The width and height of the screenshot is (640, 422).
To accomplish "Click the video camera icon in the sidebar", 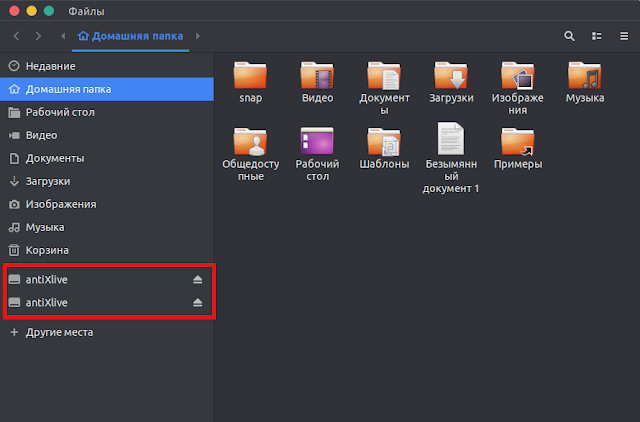I will point(14,135).
